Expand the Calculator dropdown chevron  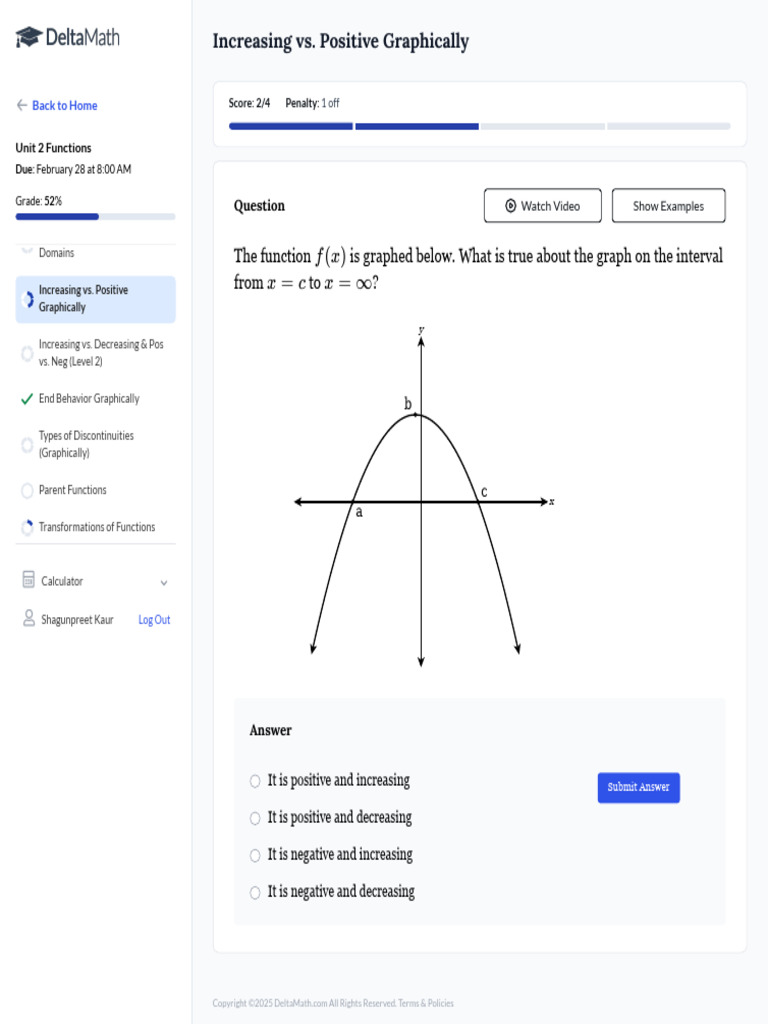(164, 582)
